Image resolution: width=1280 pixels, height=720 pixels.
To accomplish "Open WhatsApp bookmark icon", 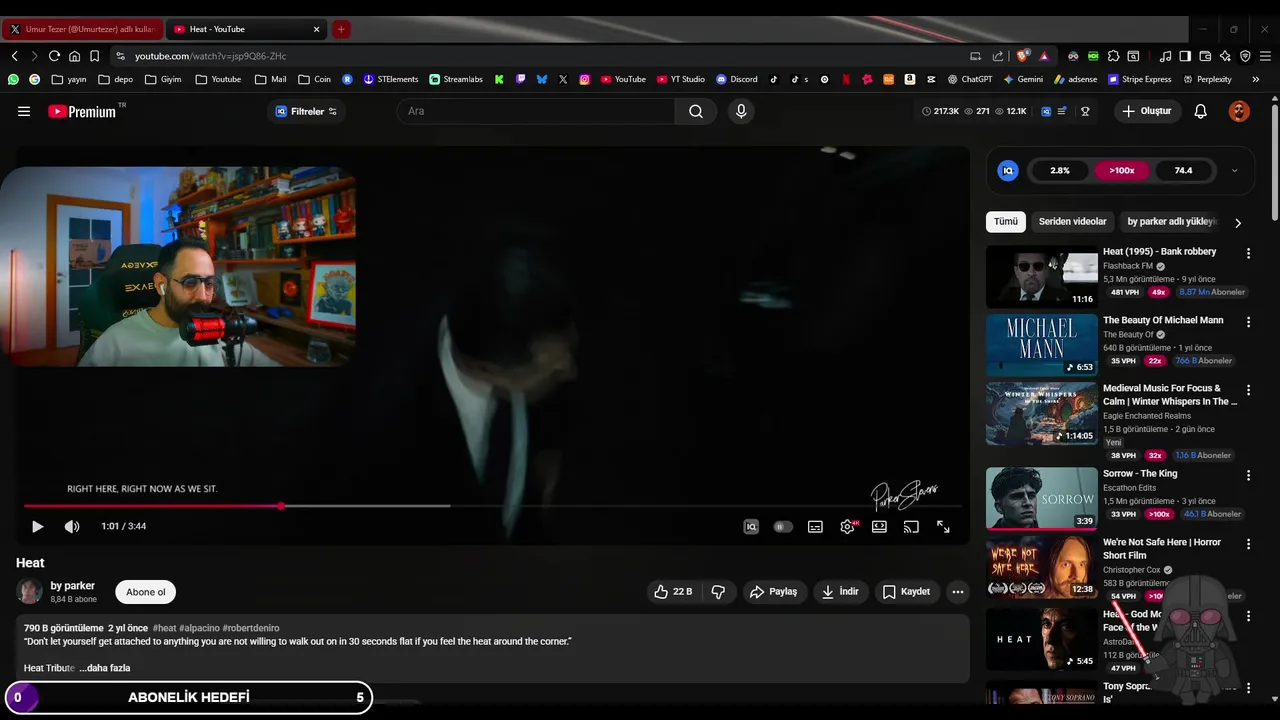I will [x=13, y=79].
